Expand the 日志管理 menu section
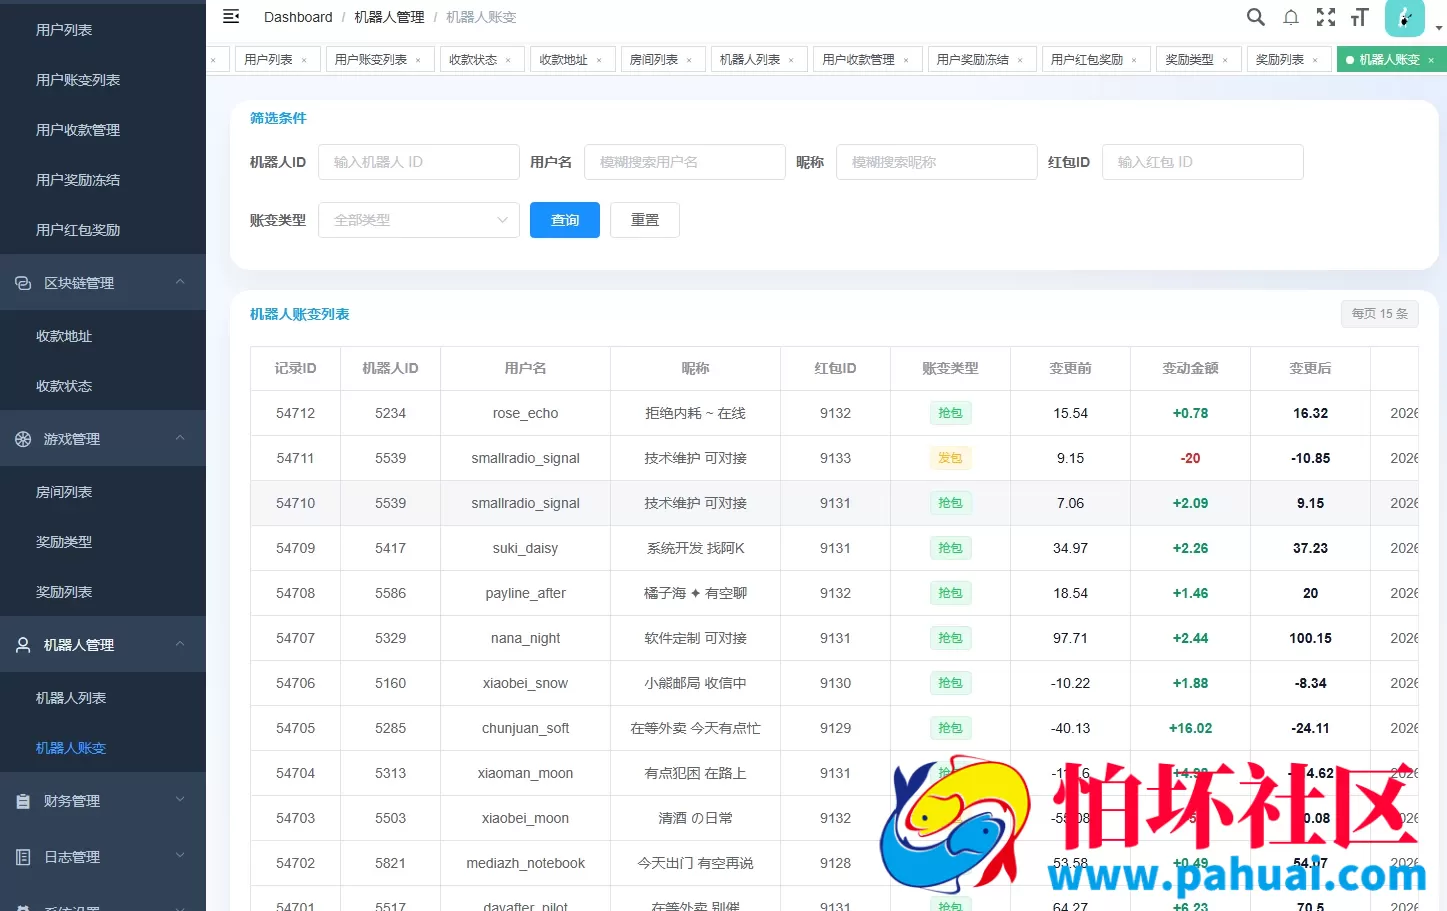This screenshot has width=1447, height=911. [x=180, y=857]
